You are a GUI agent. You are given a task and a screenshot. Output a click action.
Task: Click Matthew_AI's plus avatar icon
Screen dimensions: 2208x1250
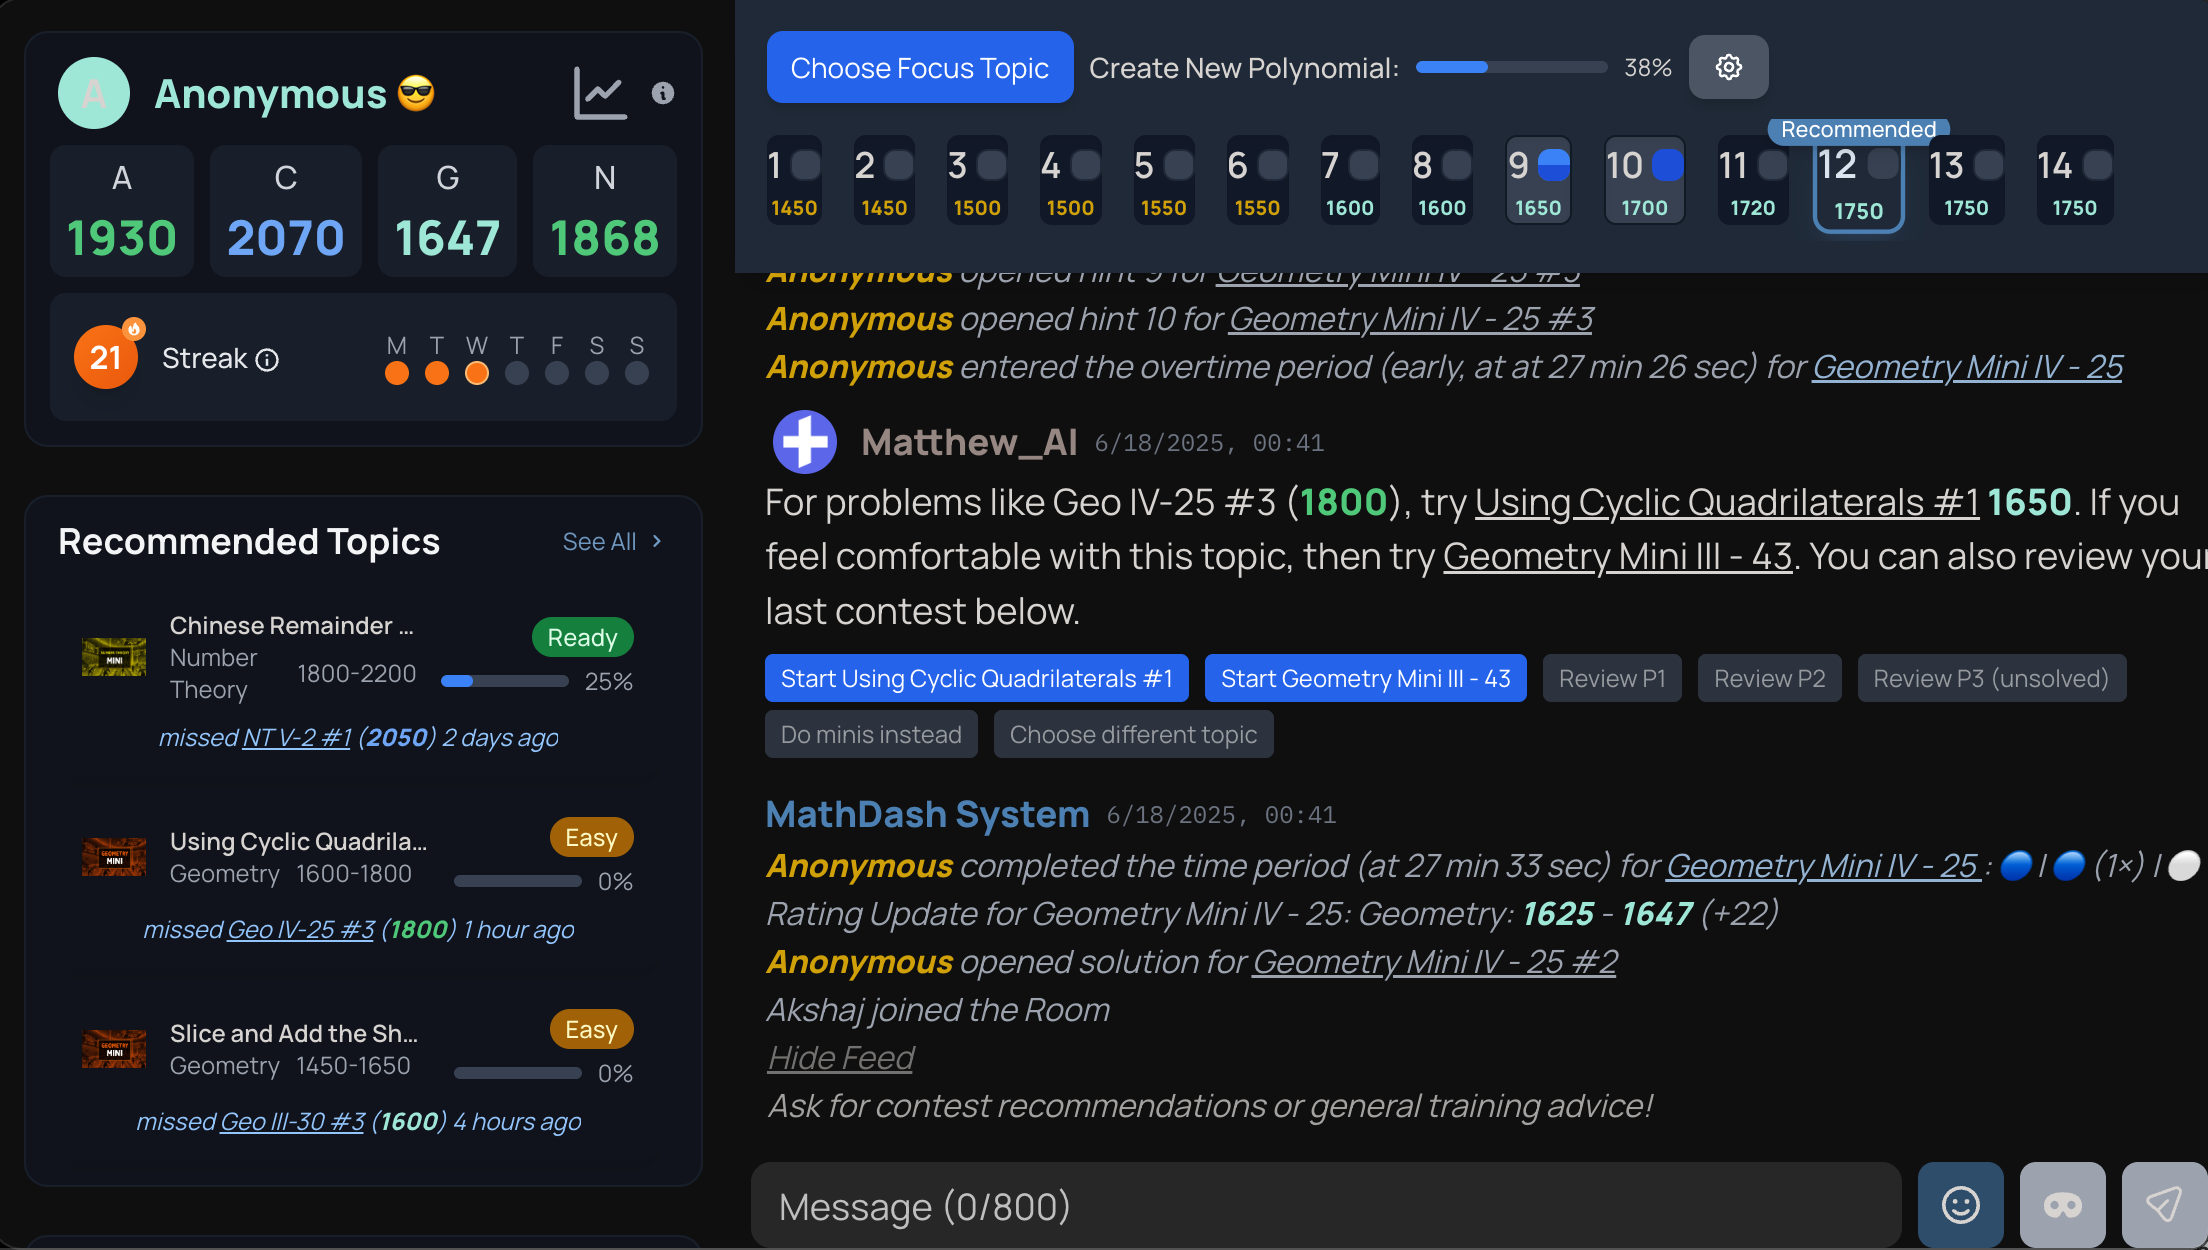coord(804,441)
